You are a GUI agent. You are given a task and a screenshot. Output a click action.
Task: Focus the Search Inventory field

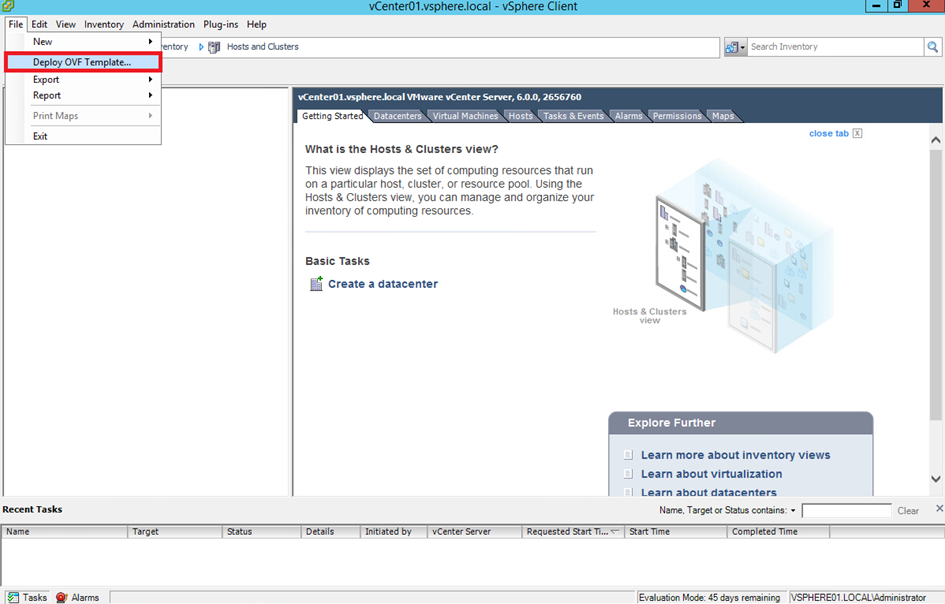pyautogui.click(x=835, y=47)
